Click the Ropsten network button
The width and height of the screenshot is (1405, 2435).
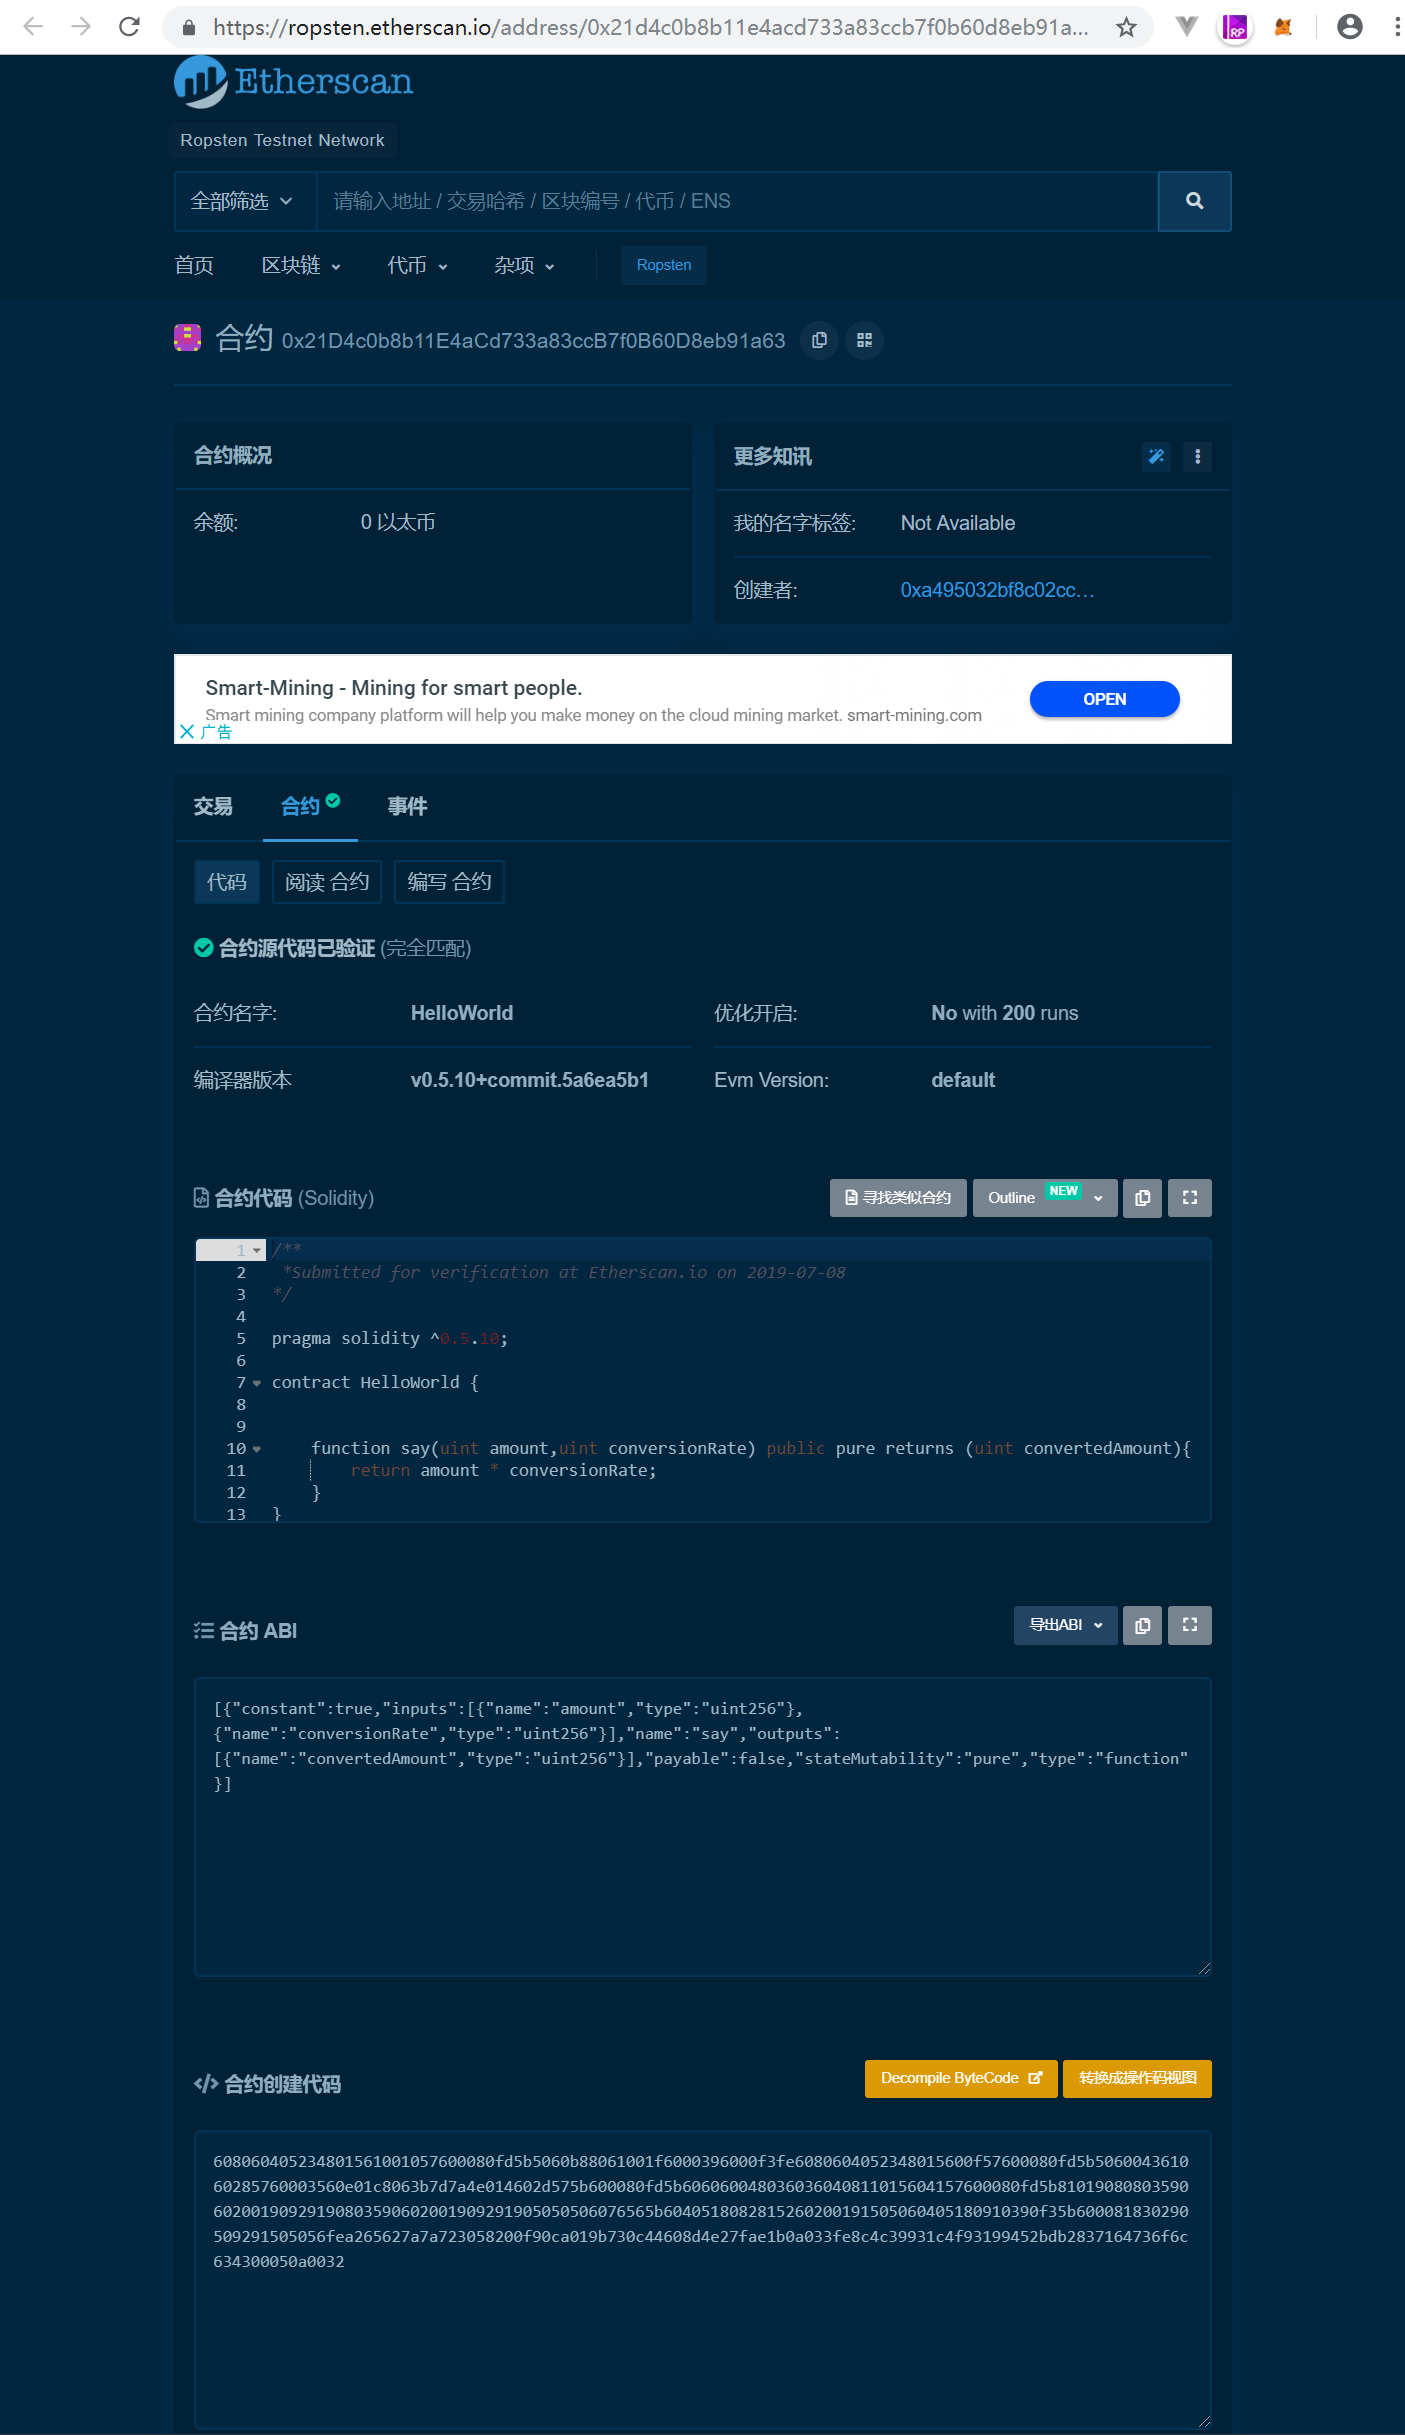(x=664, y=265)
